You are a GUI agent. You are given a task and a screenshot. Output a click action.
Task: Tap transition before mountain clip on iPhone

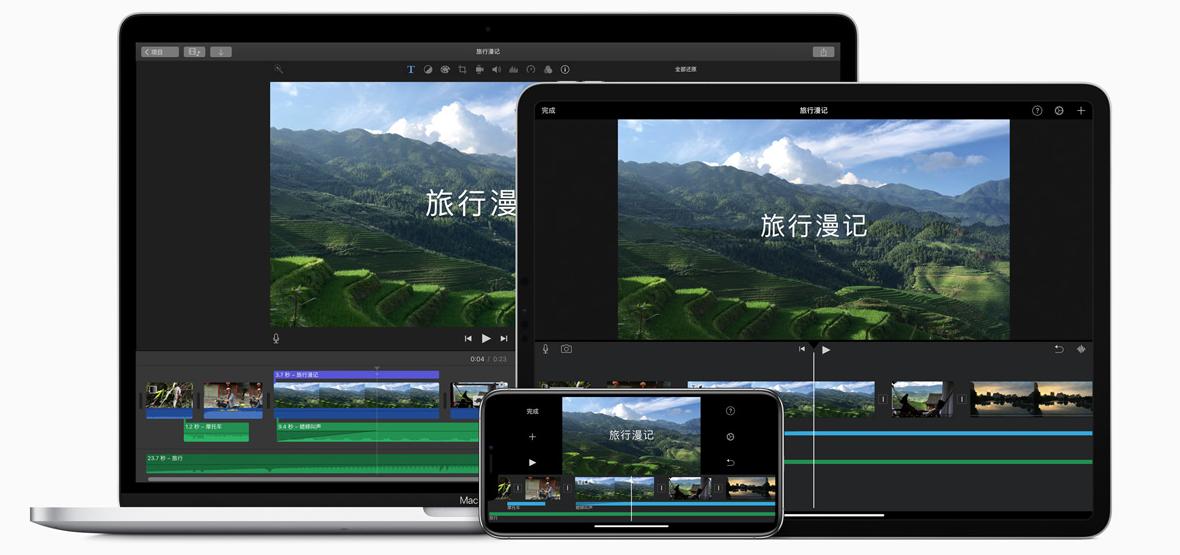pyautogui.click(x=568, y=488)
